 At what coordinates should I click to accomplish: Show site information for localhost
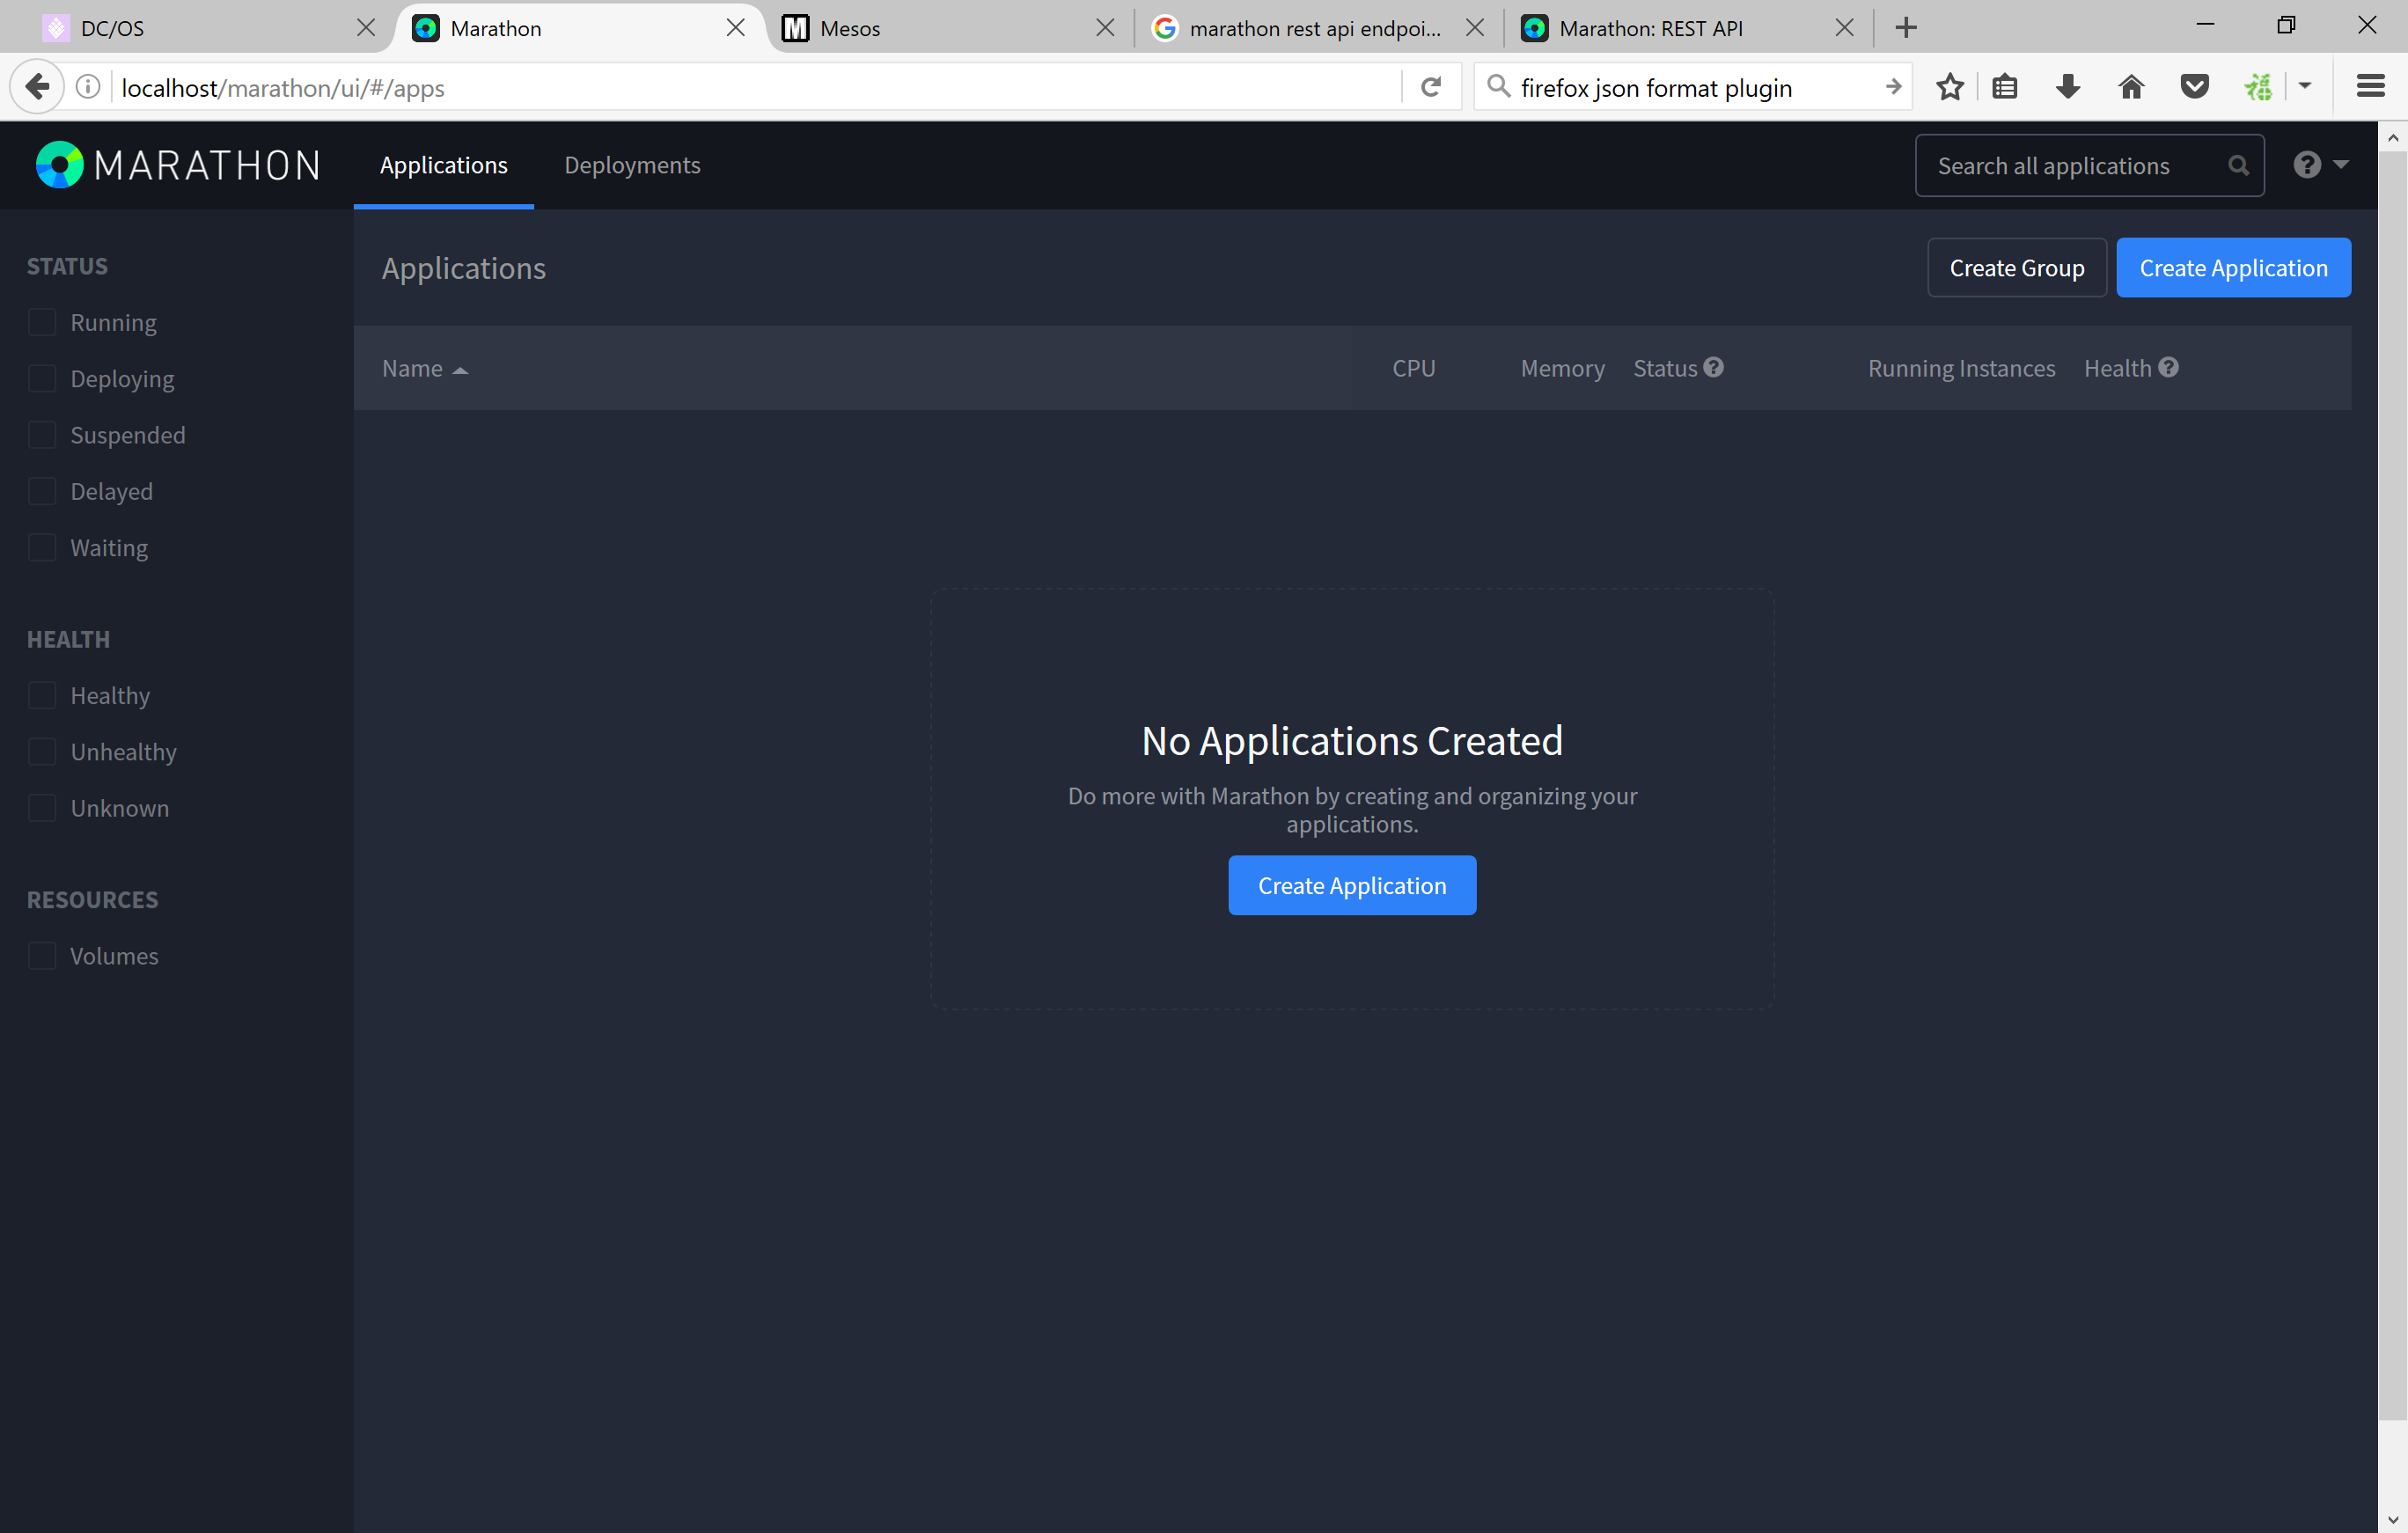(88, 87)
